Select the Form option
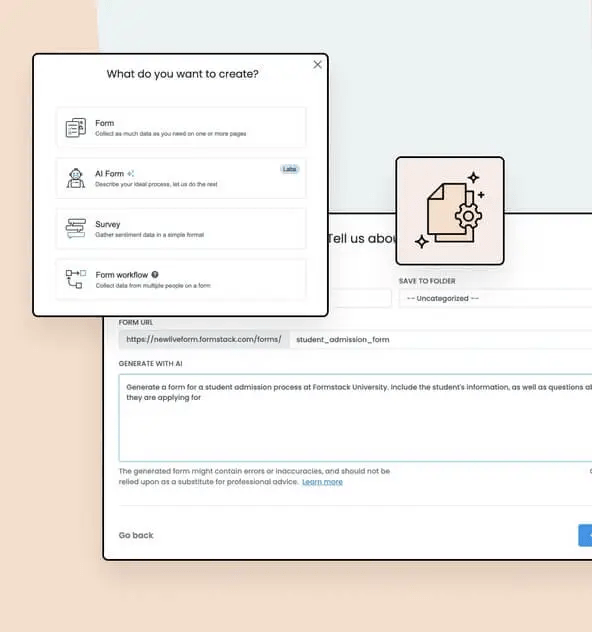Viewport: 592px width, 632px height. pos(181,127)
